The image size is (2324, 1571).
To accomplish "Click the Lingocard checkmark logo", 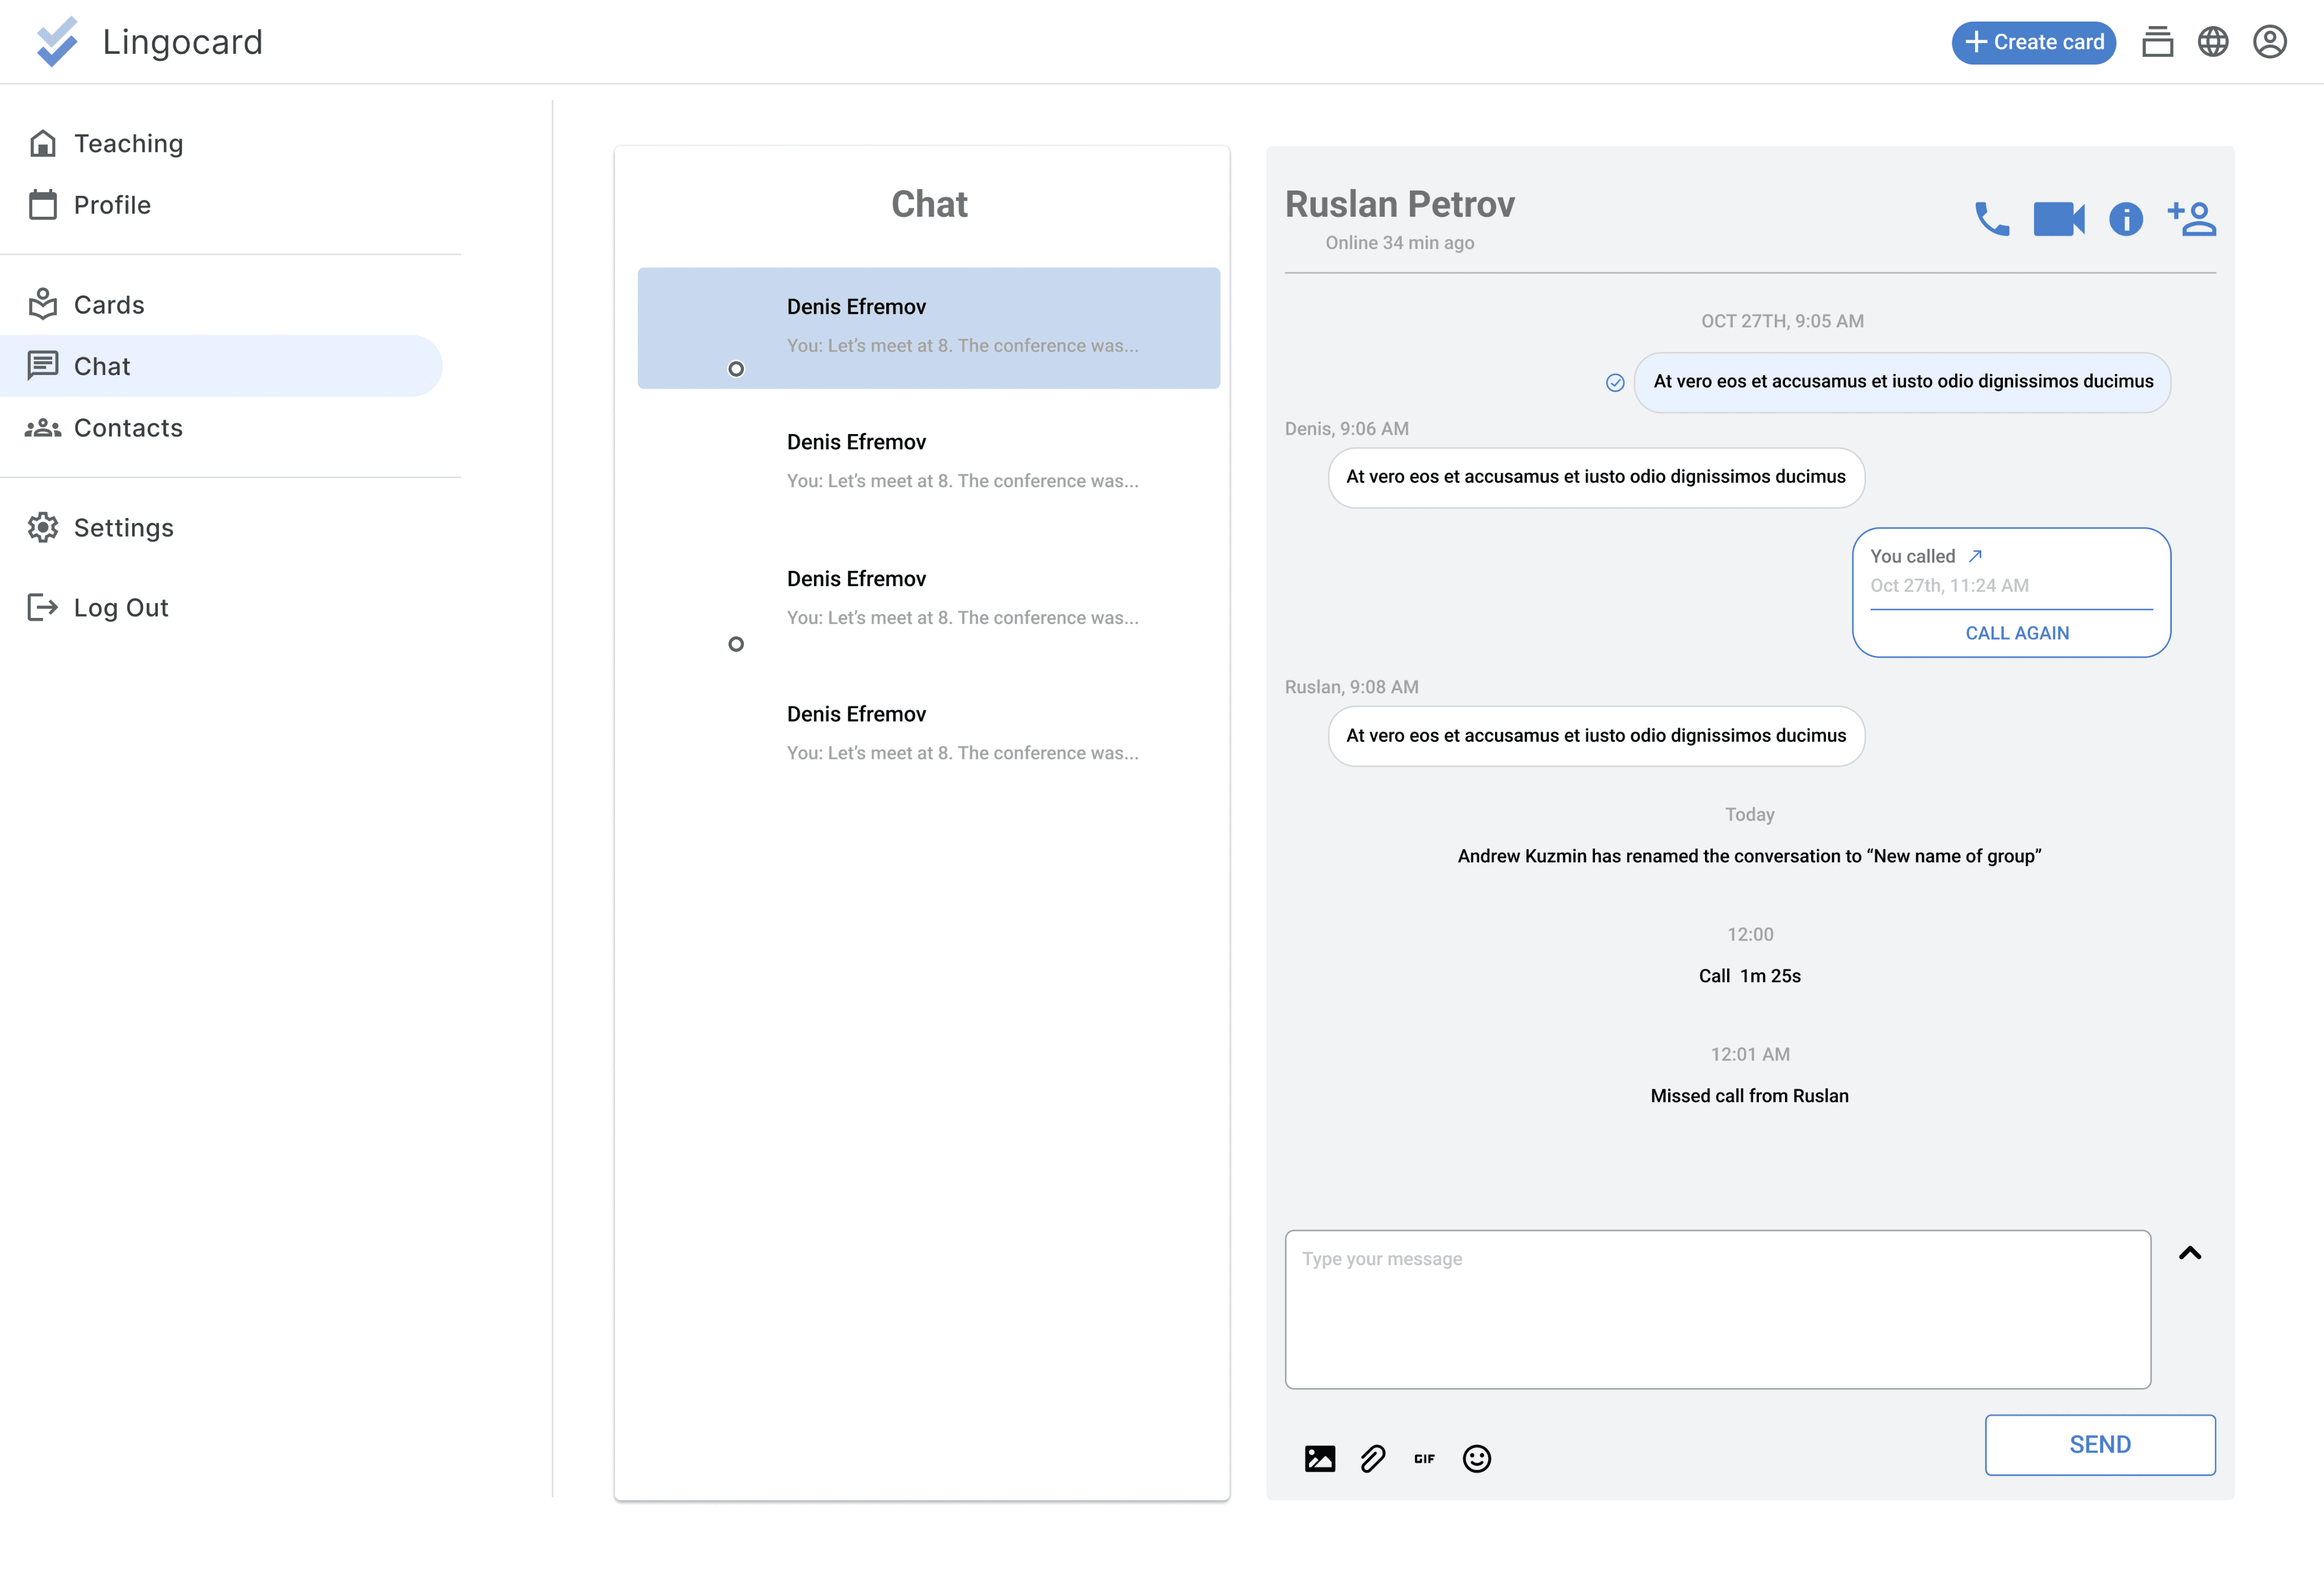I will [57, 42].
